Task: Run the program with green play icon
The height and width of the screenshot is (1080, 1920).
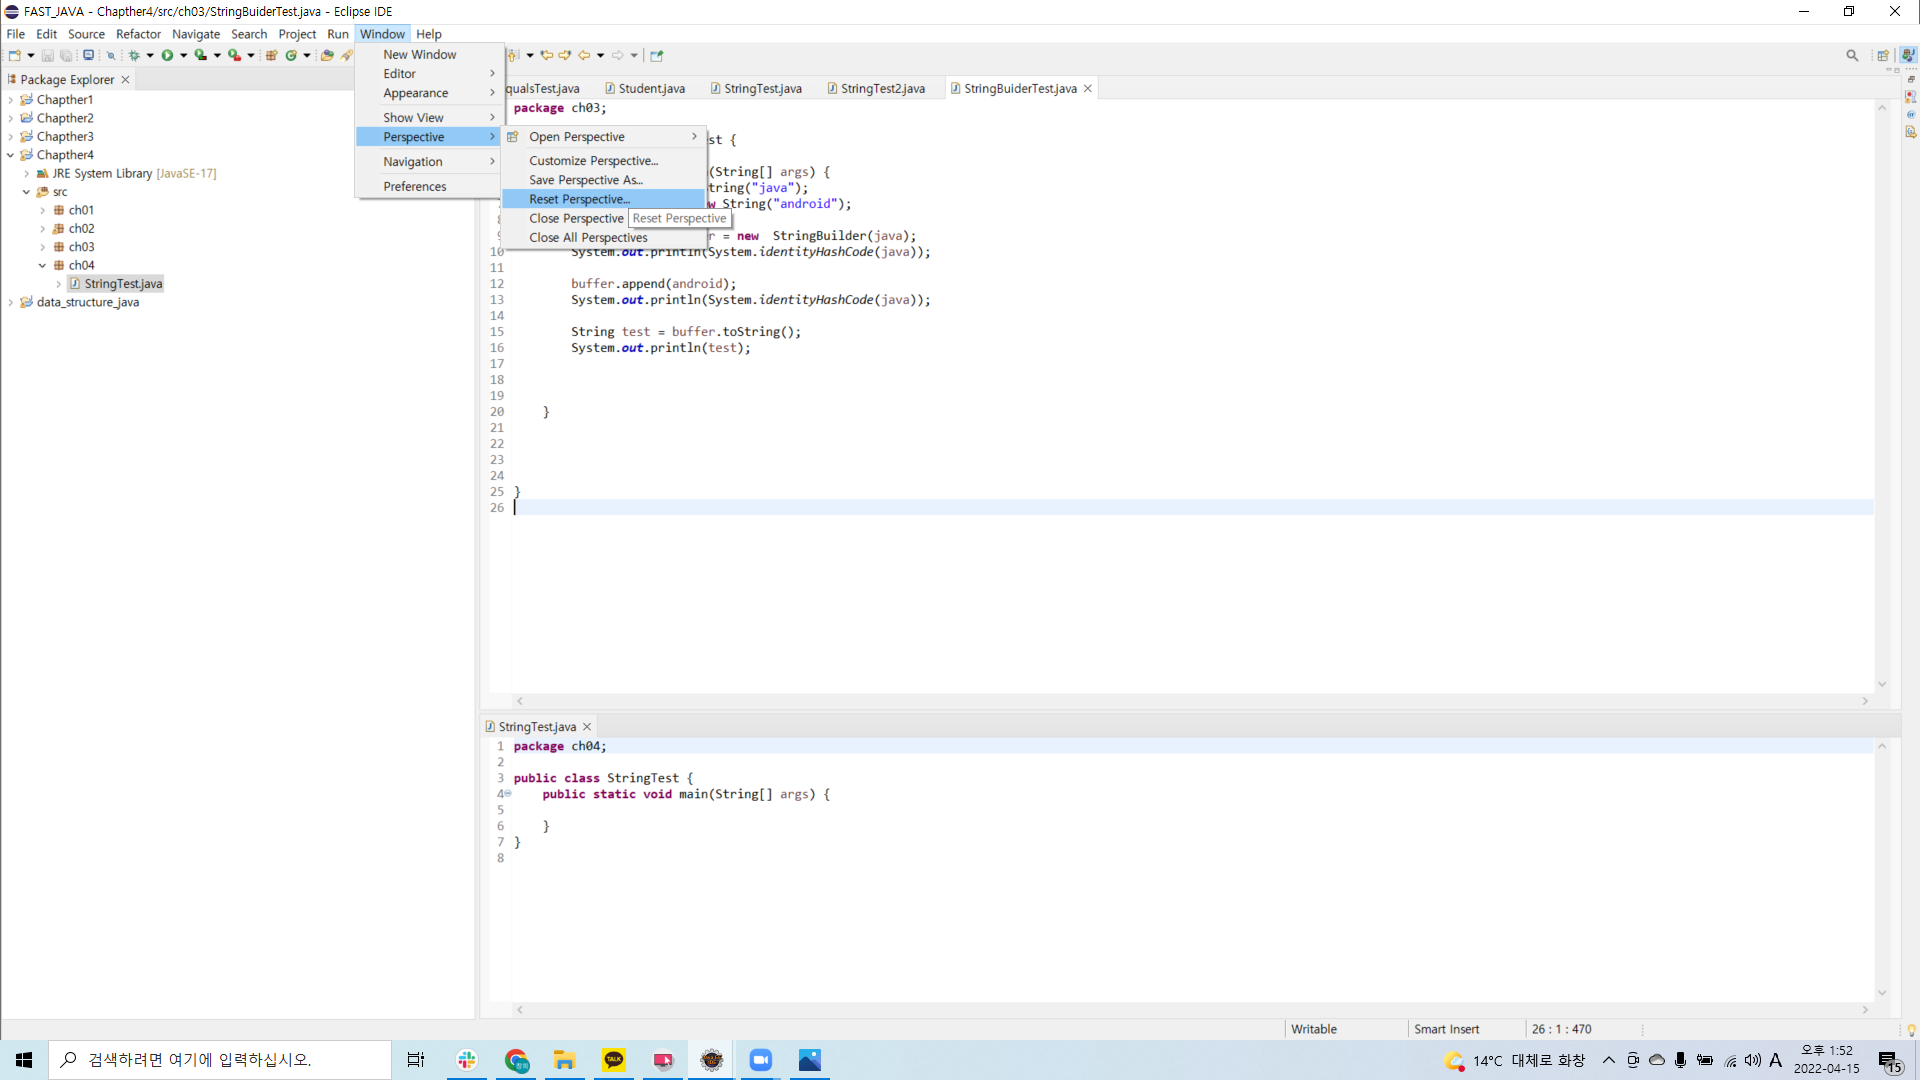Action: (x=167, y=56)
